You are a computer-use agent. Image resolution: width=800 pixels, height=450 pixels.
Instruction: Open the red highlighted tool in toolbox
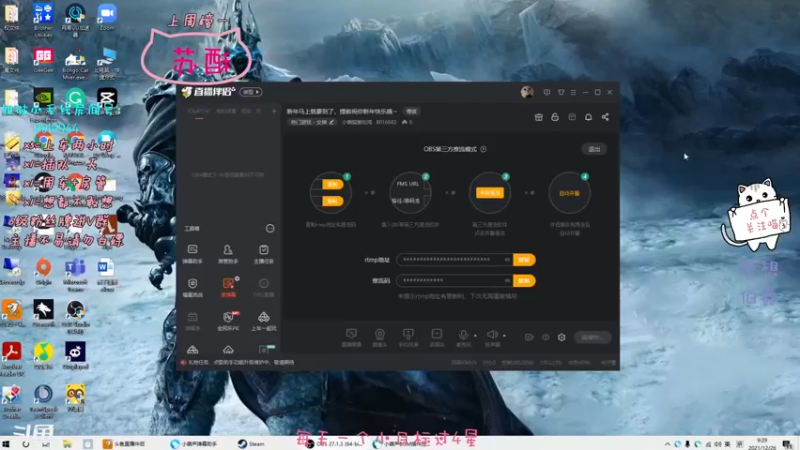(x=228, y=287)
